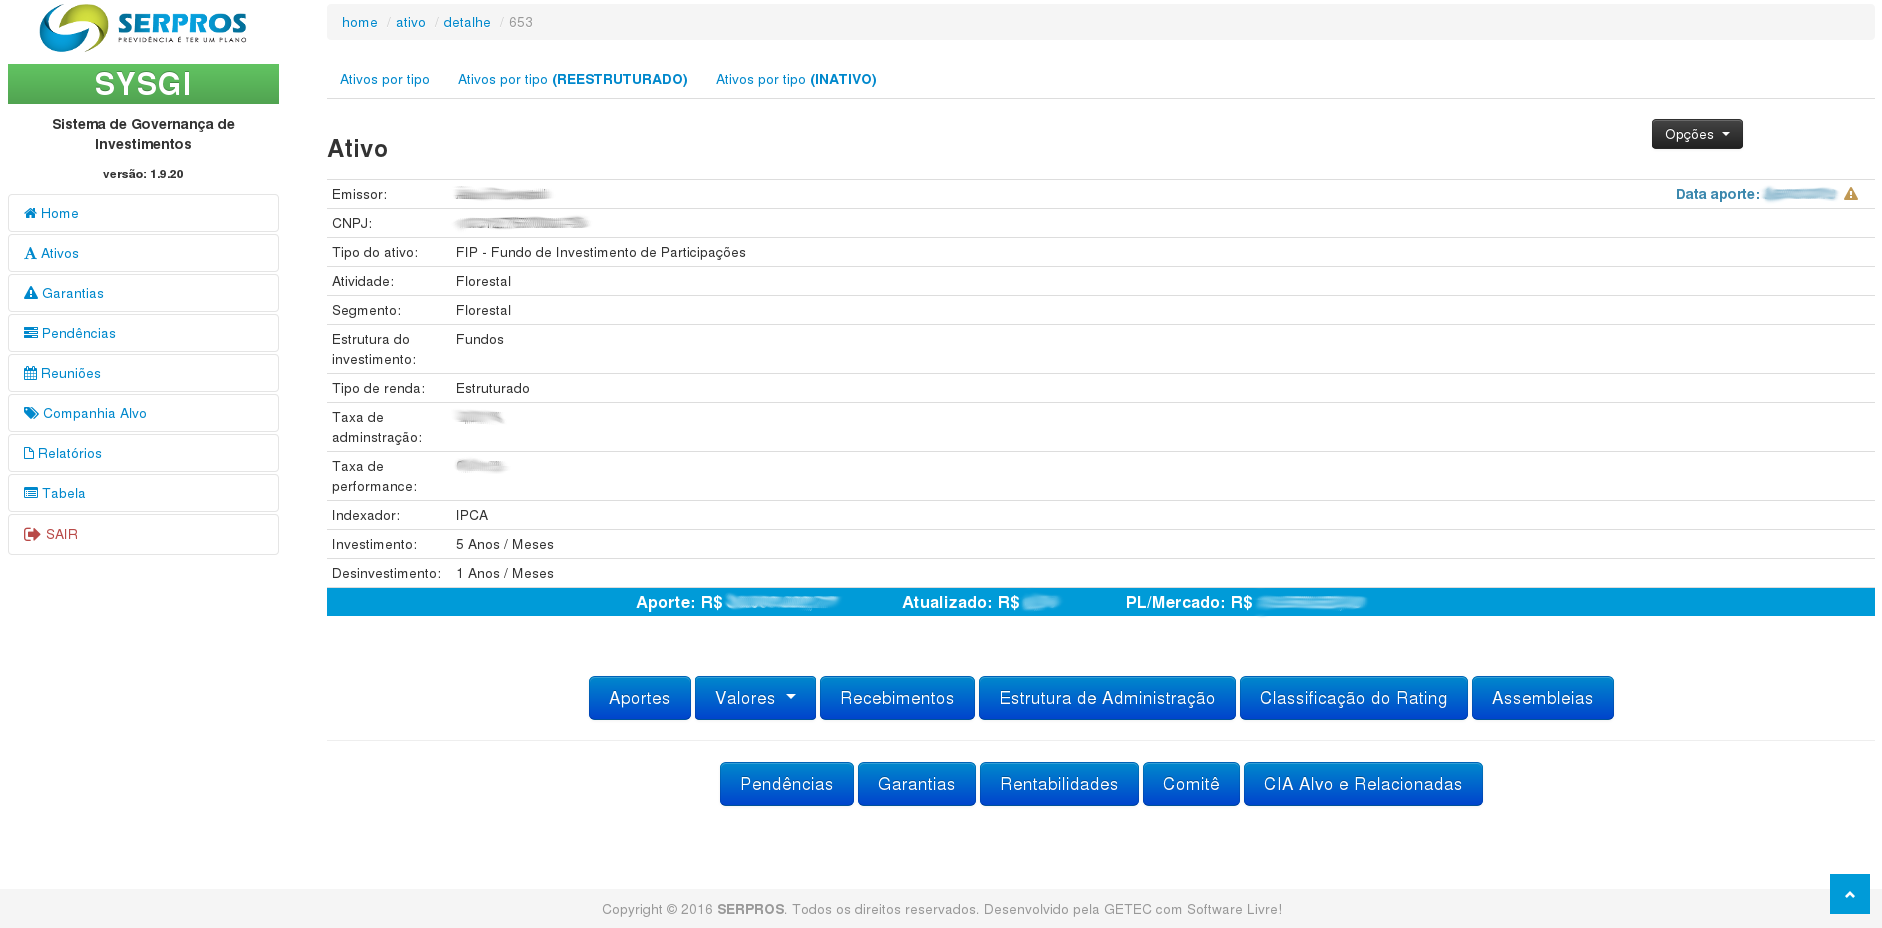Viewport: 1882px width, 928px height.
Task: Switch to Ativos por tipo (REESTRUTURADO) tab
Action: pyautogui.click(x=572, y=79)
